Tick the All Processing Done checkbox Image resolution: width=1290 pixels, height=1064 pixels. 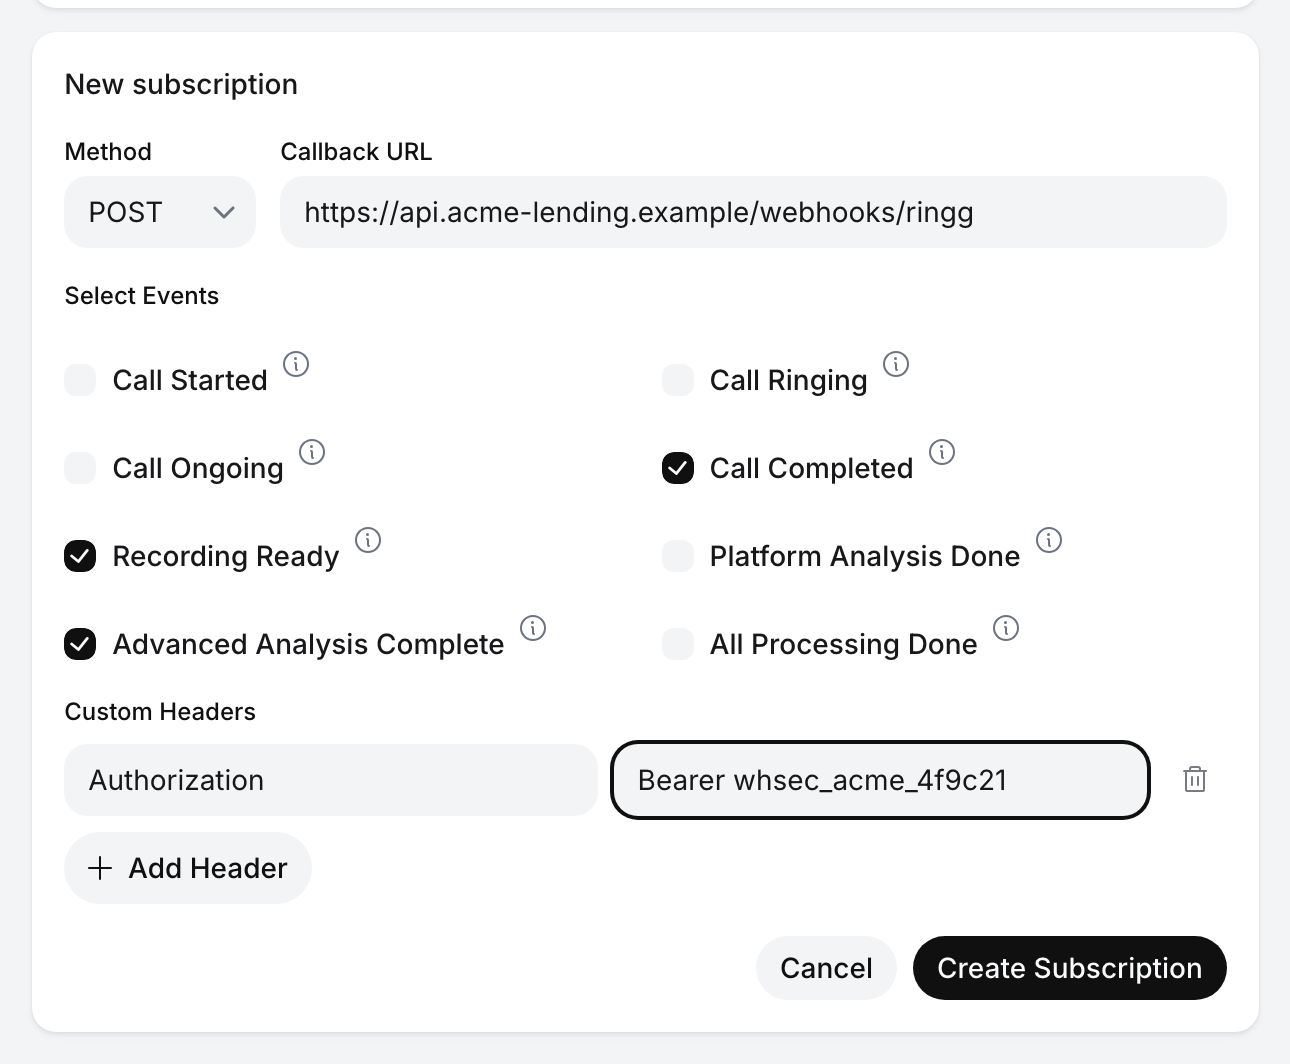click(x=678, y=644)
